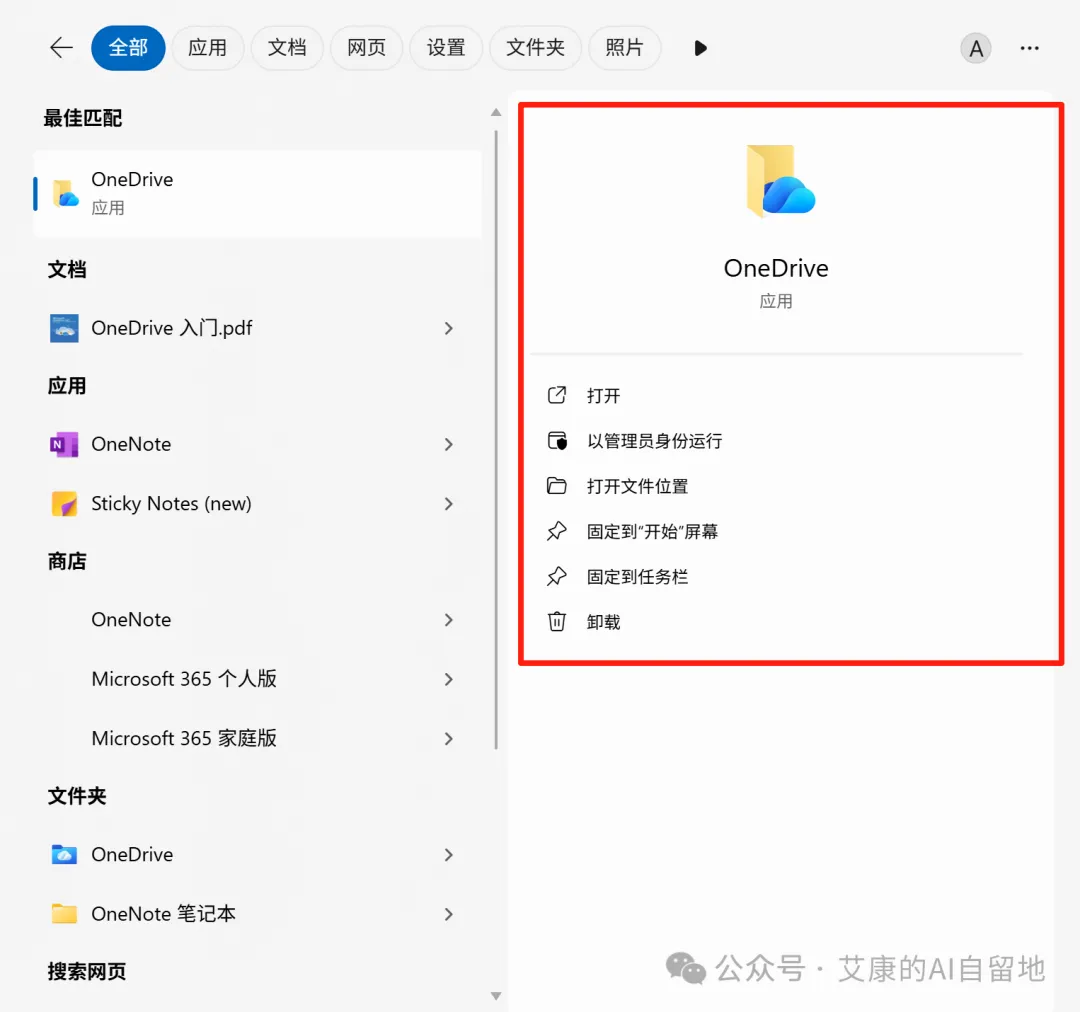Switch to the 文件夹 filter tab
Viewport: 1080px width, 1012px height.
535,48
